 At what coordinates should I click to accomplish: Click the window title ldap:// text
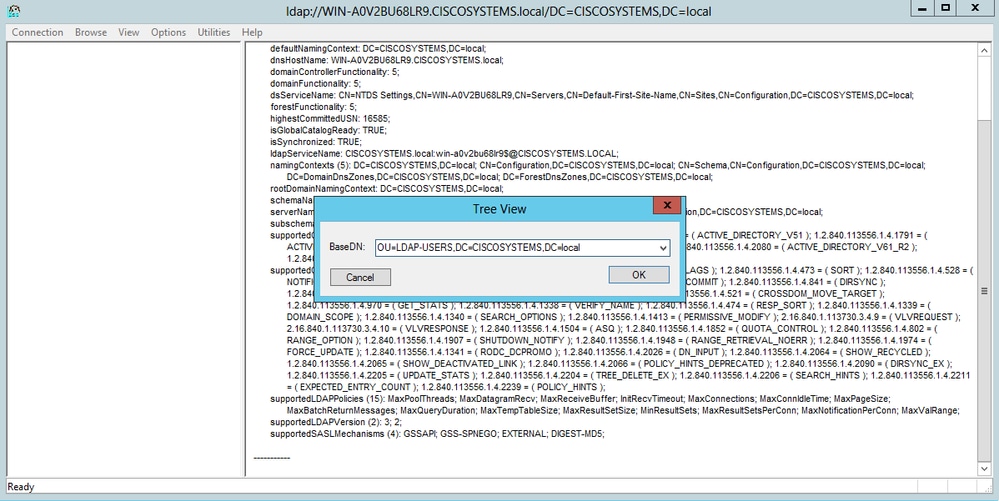click(499, 11)
